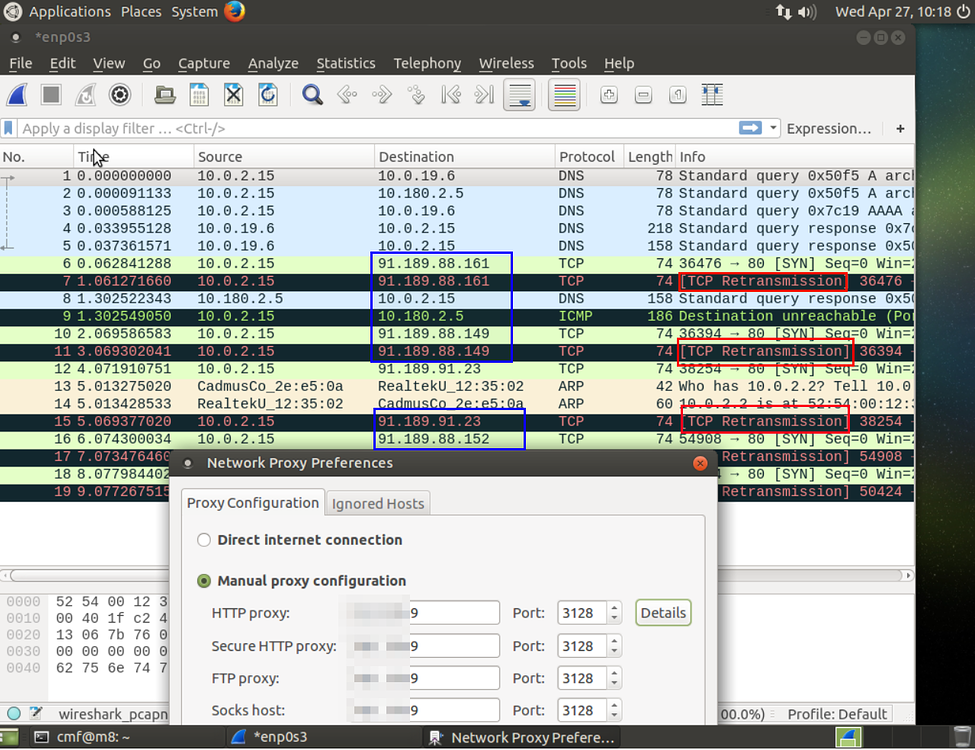Adjust HTTP proxy port spinner arrows
975x750 pixels.
(x=614, y=613)
